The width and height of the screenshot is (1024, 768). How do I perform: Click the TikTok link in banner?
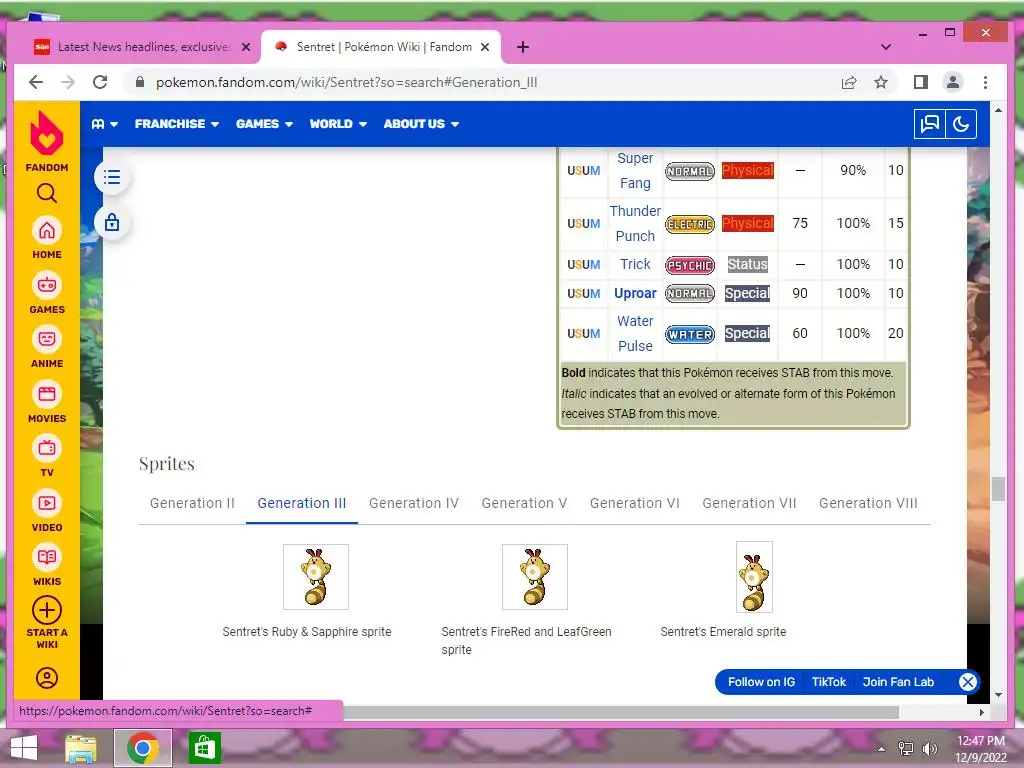(x=829, y=682)
